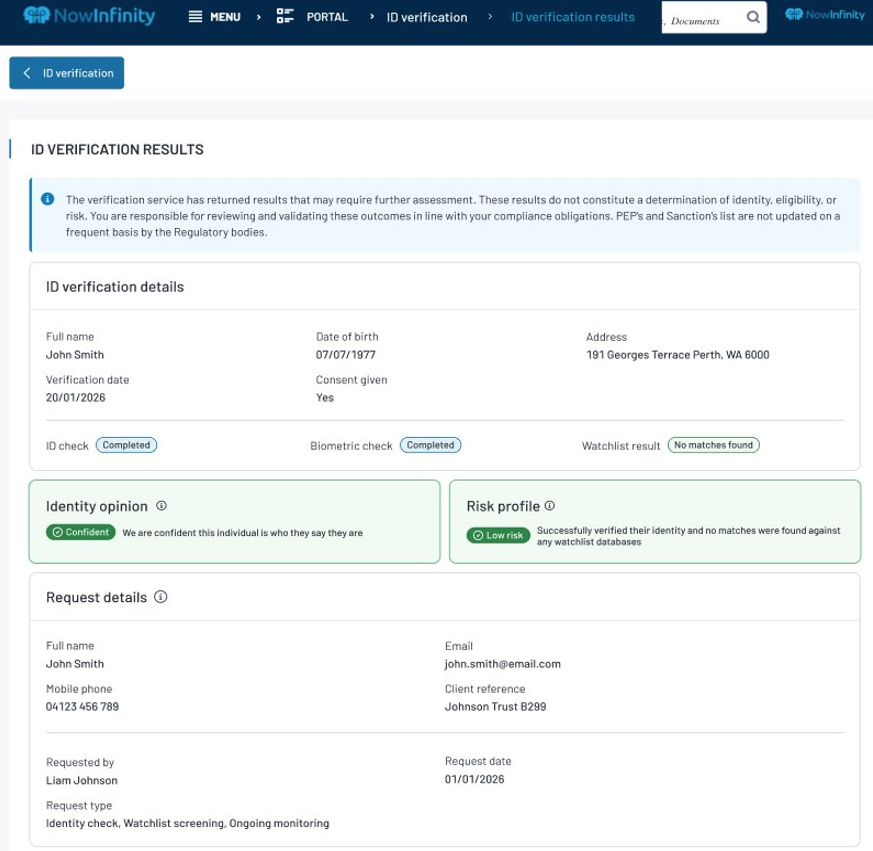This screenshot has width=873, height=851.
Task: Click the search magnifier icon
Action: (x=753, y=18)
